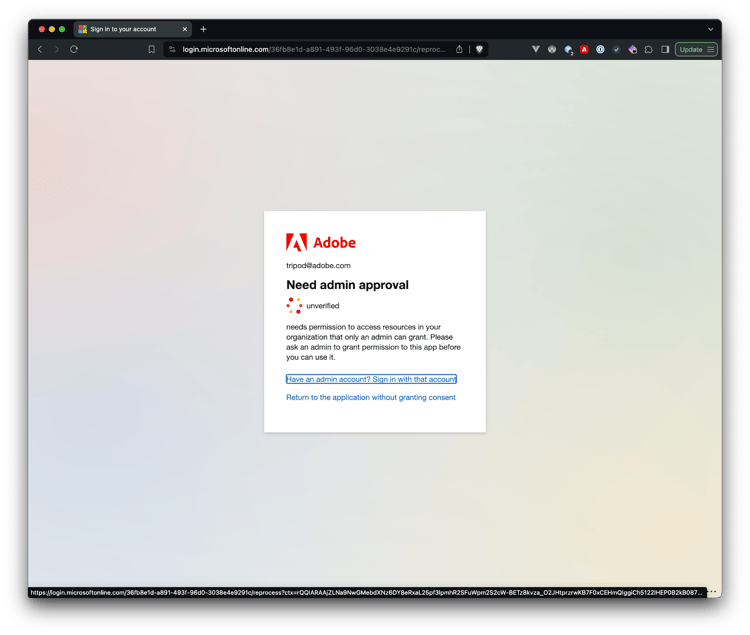Open site settings icon in address bar
The width and height of the screenshot is (750, 635).
pyautogui.click(x=173, y=49)
